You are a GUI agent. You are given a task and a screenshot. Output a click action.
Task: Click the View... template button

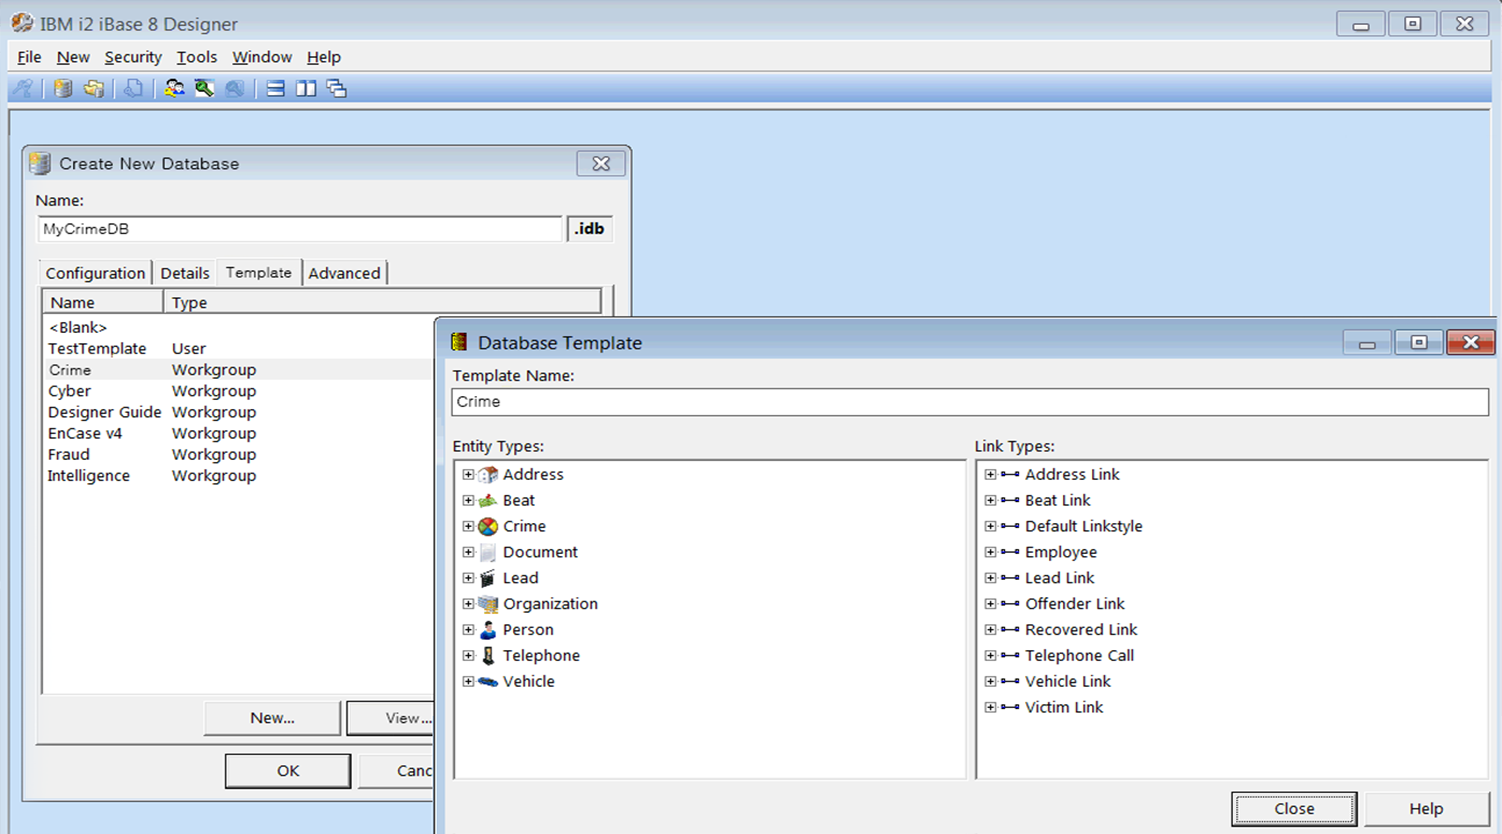pyautogui.click(x=392, y=718)
